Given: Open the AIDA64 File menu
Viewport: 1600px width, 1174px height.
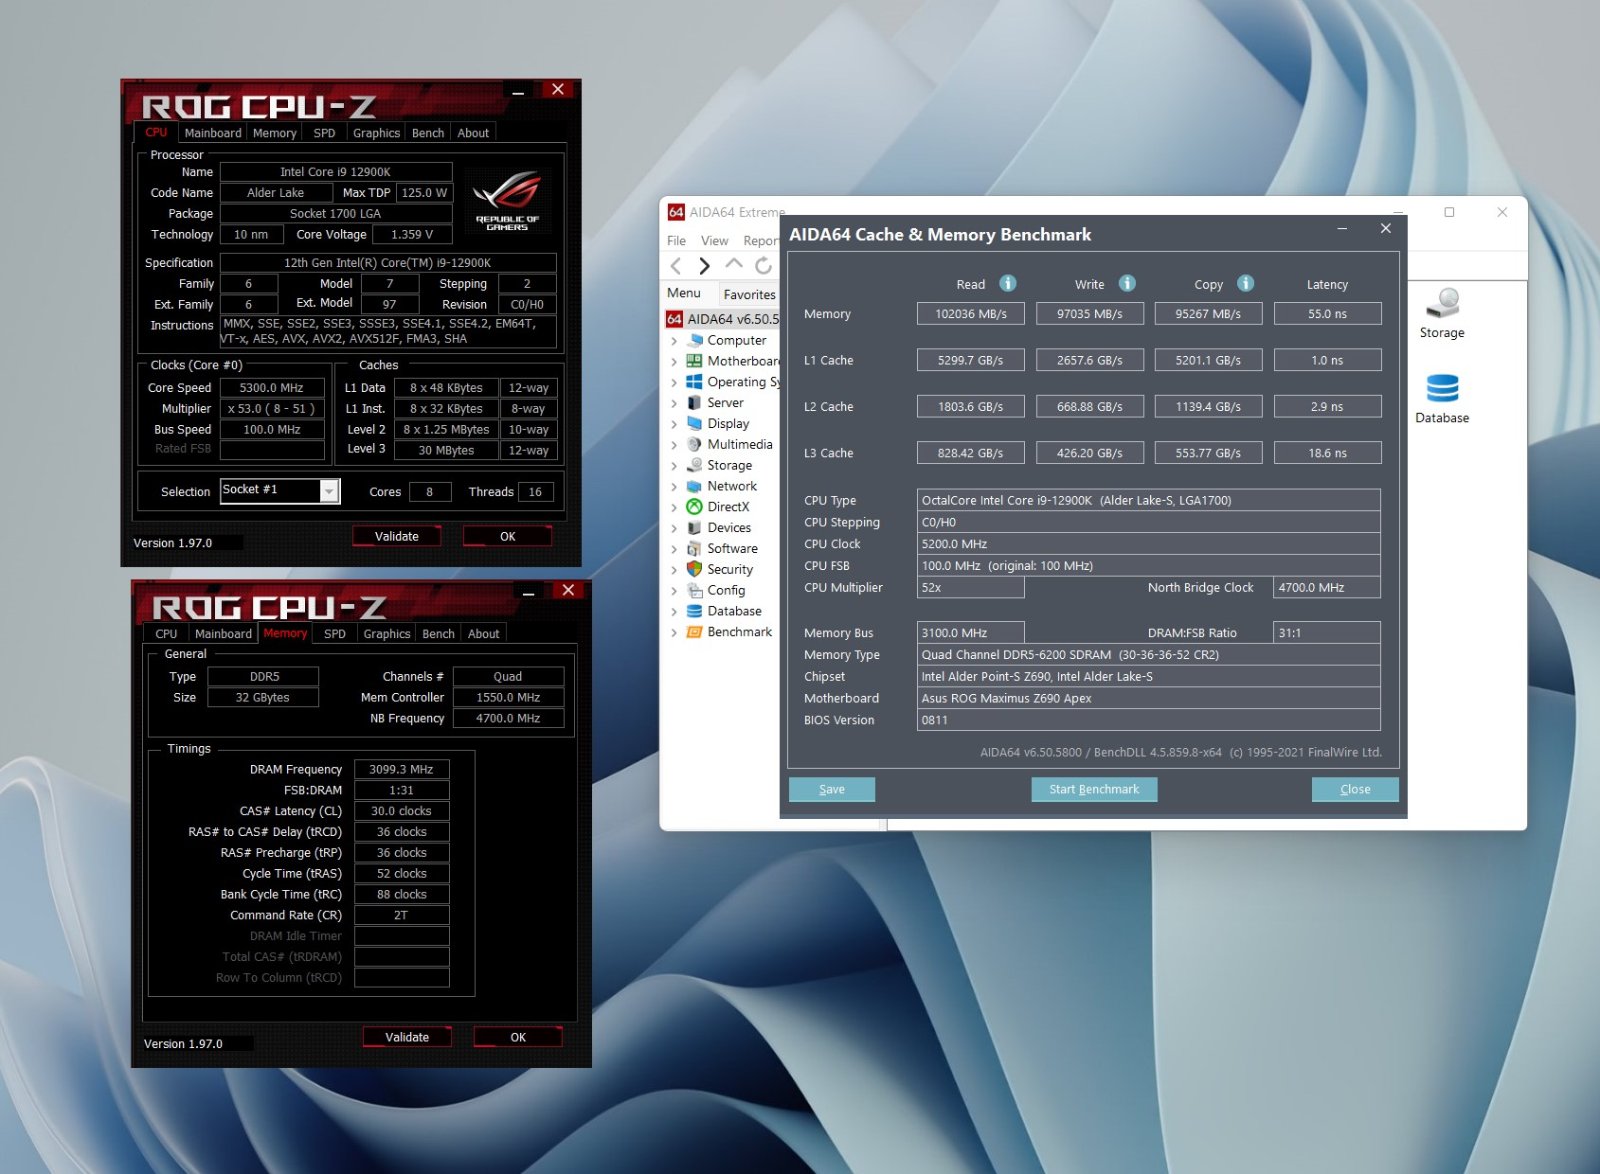Looking at the screenshot, I should pyautogui.click(x=677, y=241).
